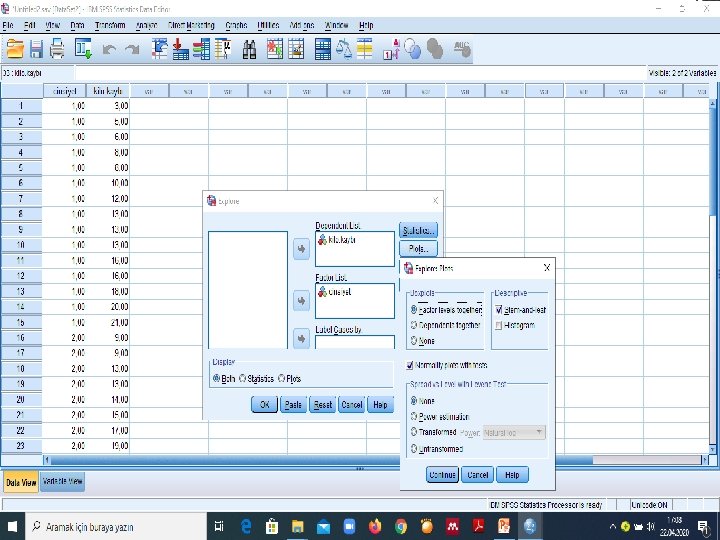Screen dimensions: 720x540
Task: Open File Explorer from taskbar
Action: (298, 526)
